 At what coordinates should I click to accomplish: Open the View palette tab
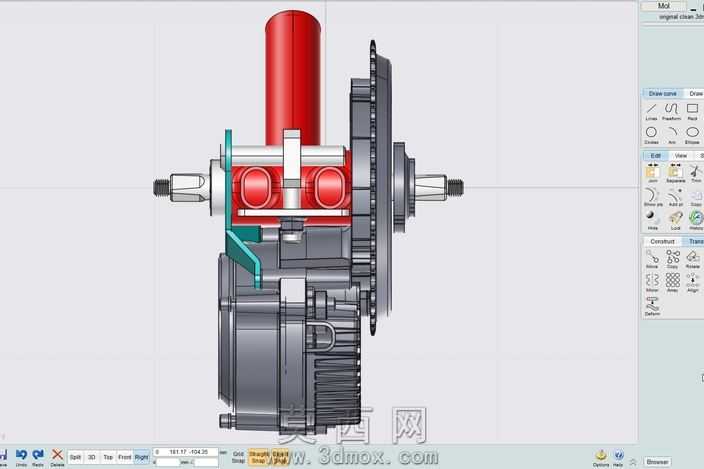(x=681, y=155)
